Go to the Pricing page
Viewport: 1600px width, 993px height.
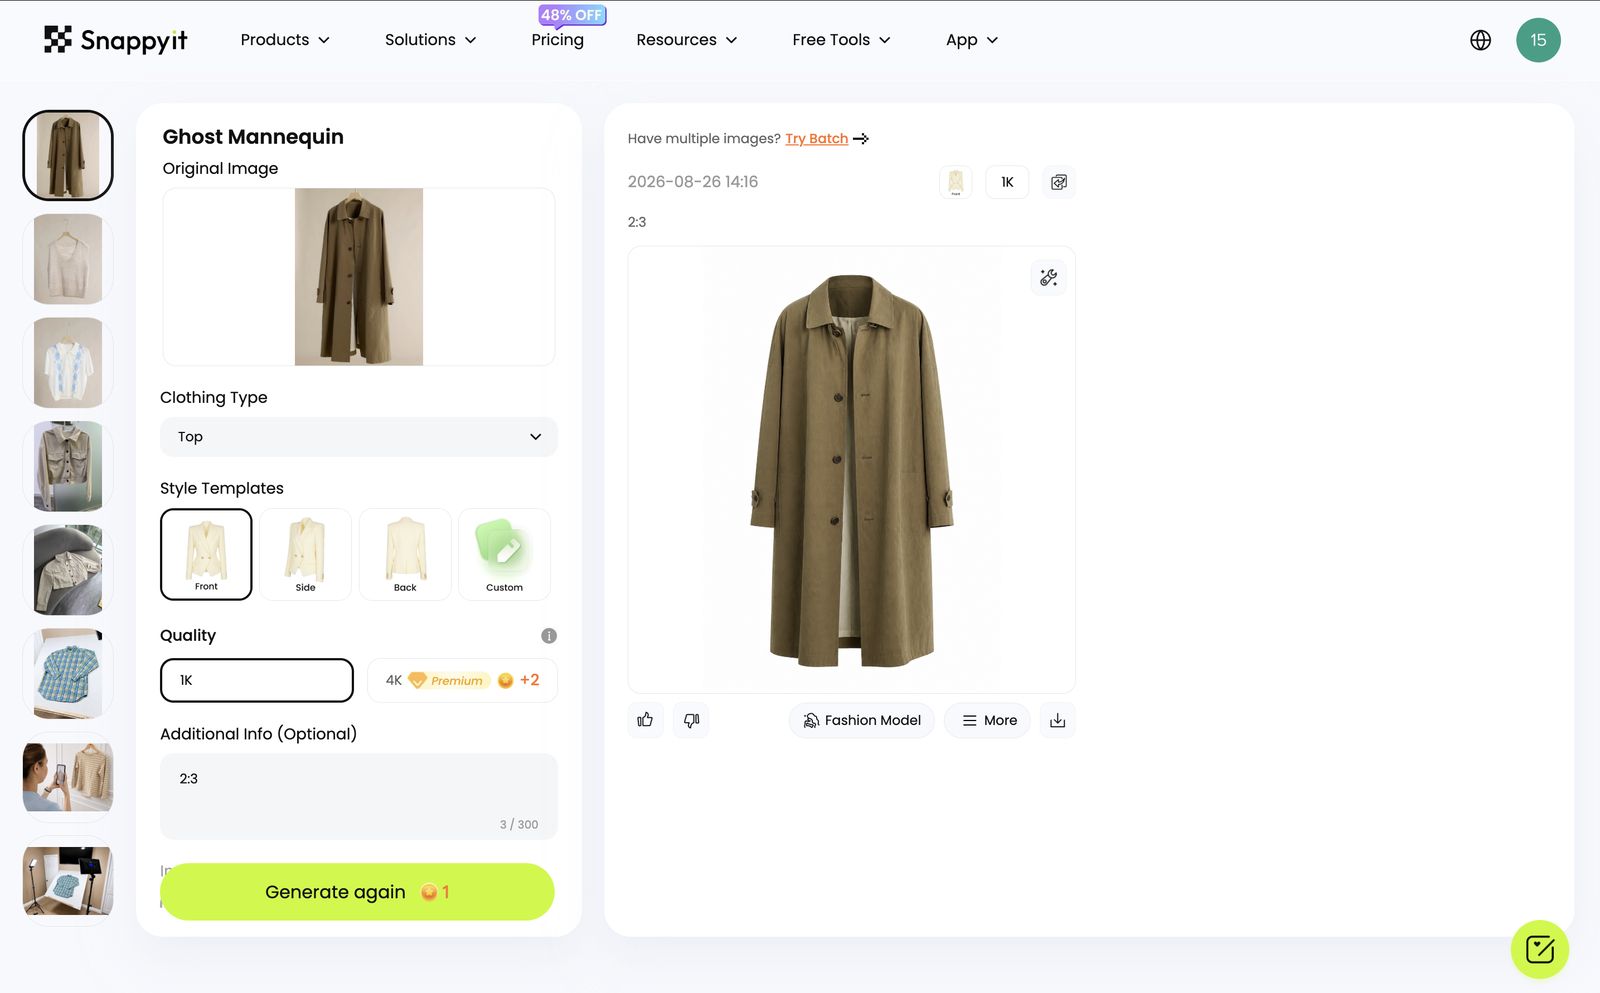pos(558,40)
